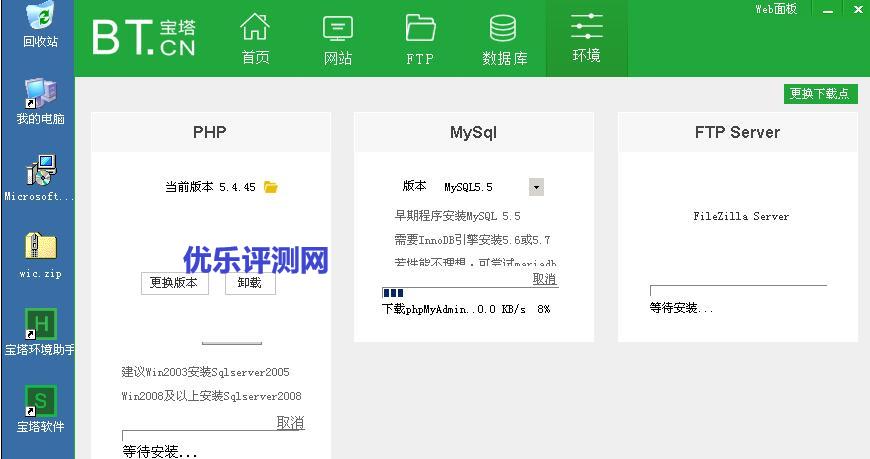The width and height of the screenshot is (870, 459).
Task: Open the FTP folder icon tab
Action: pos(420,38)
